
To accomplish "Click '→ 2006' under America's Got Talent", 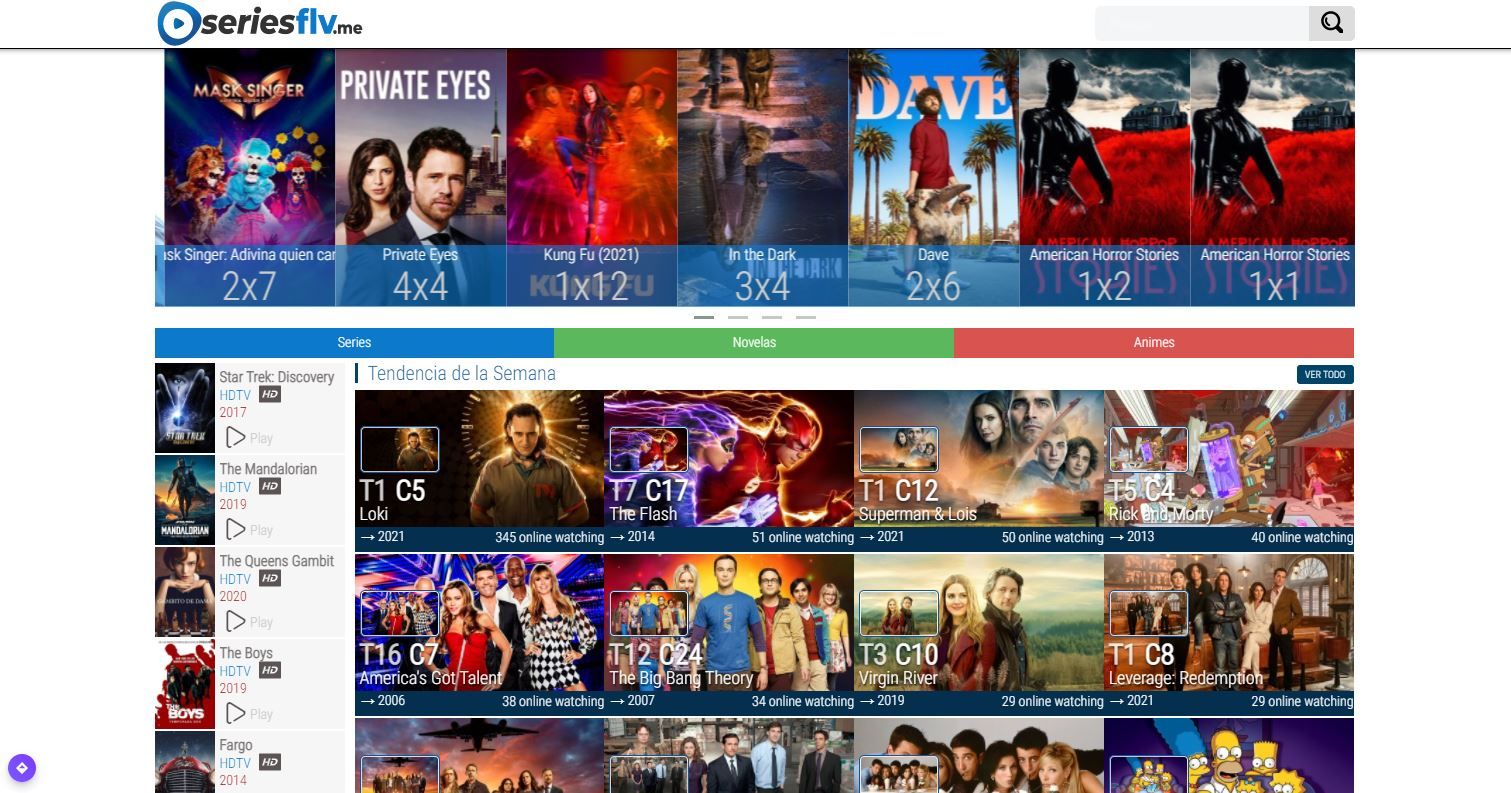I will point(382,701).
